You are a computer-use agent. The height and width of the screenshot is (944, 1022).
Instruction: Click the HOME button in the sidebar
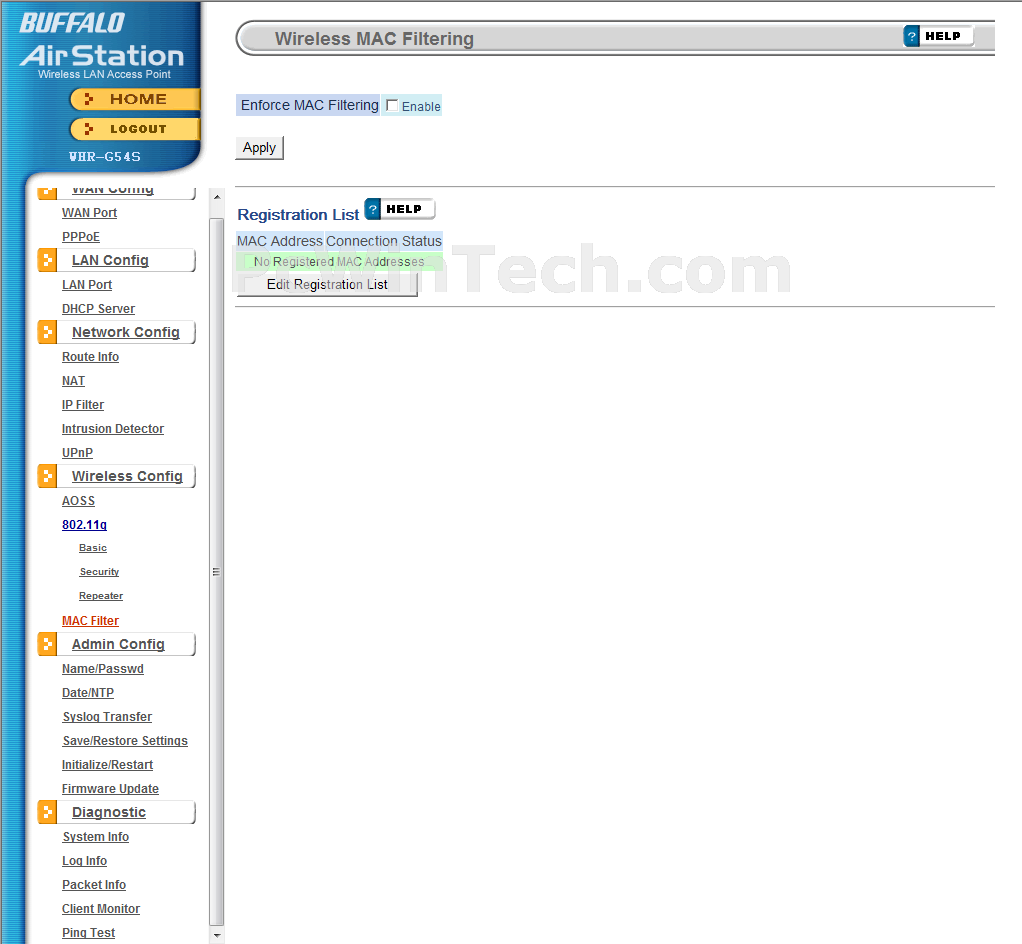pyautogui.click(x=135, y=99)
